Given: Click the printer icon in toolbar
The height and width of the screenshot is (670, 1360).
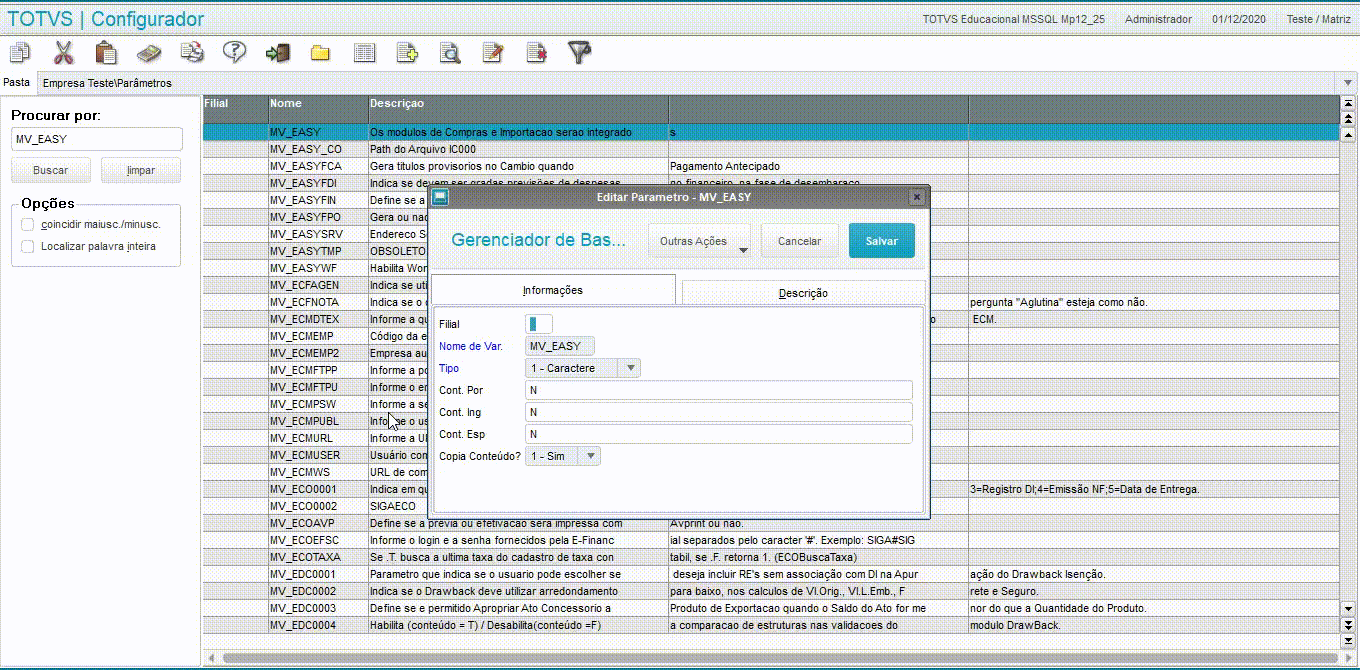Looking at the screenshot, I should pyautogui.click(x=192, y=52).
